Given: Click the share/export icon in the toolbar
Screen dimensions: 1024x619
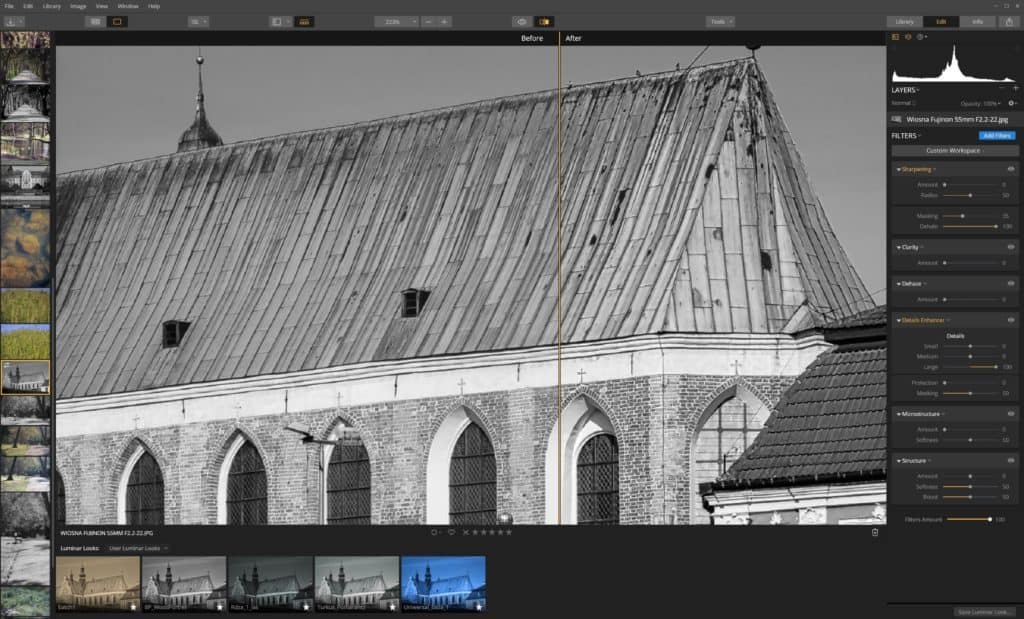Looking at the screenshot, I should click(1010, 21).
